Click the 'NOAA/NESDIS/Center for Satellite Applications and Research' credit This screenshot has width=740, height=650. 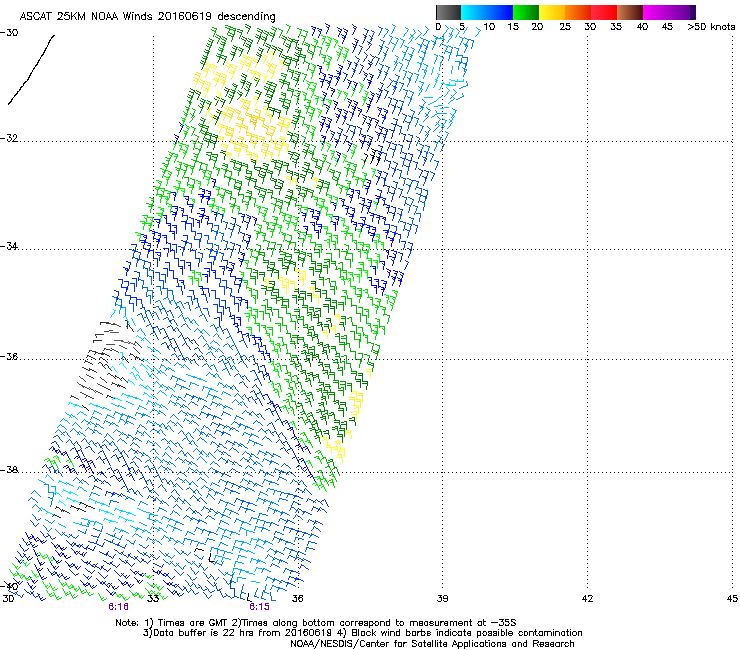(432, 644)
